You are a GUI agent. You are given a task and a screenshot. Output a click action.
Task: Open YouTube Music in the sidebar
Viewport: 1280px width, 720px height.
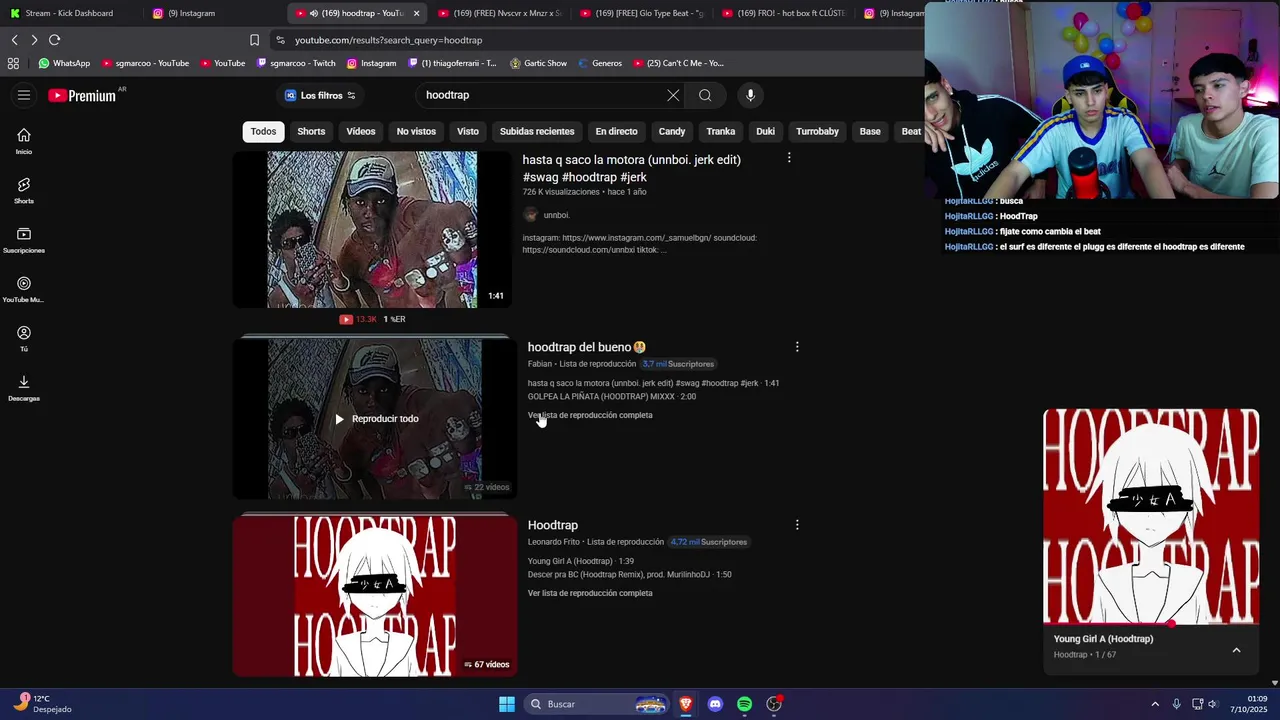coord(24,289)
